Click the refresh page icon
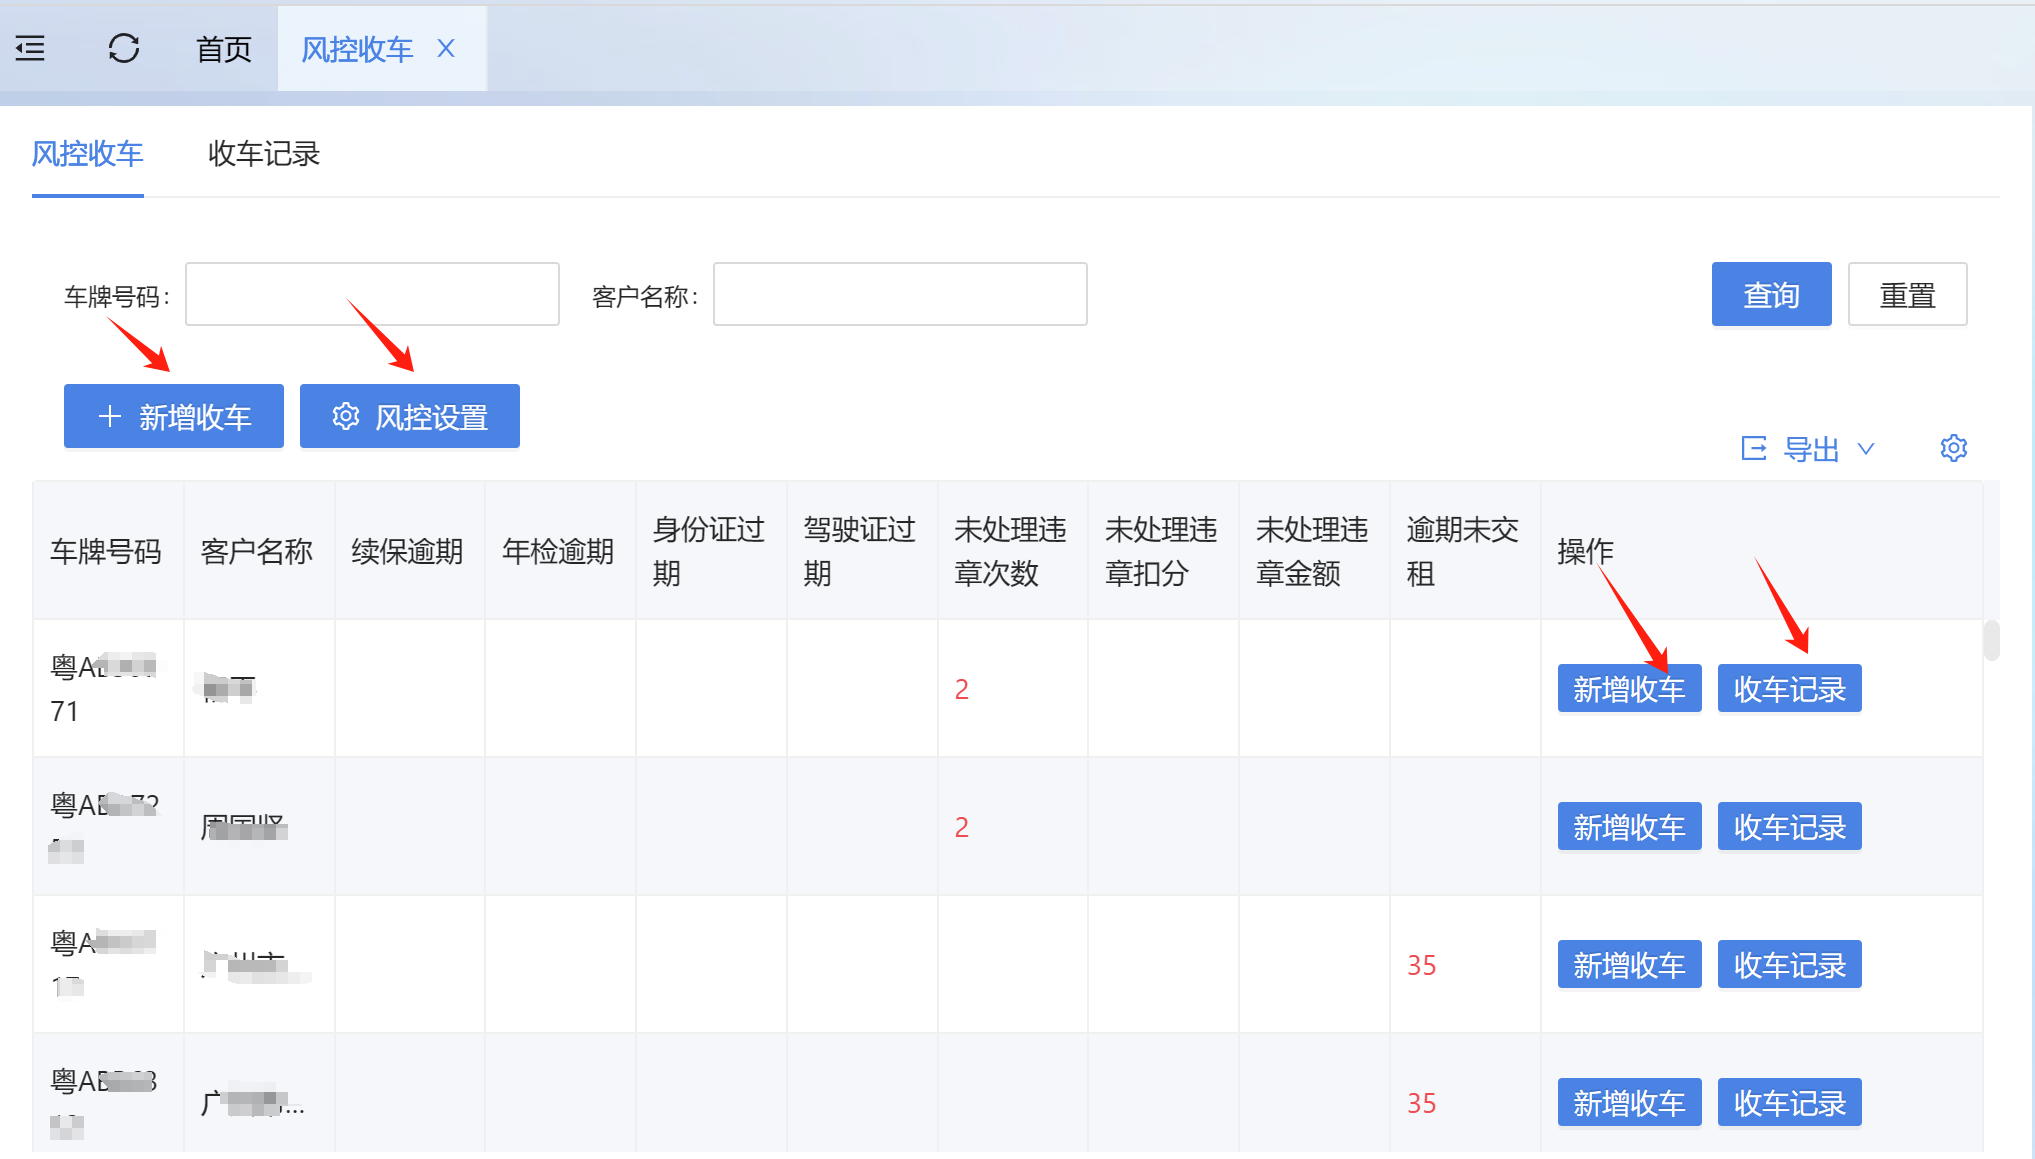 [x=124, y=48]
